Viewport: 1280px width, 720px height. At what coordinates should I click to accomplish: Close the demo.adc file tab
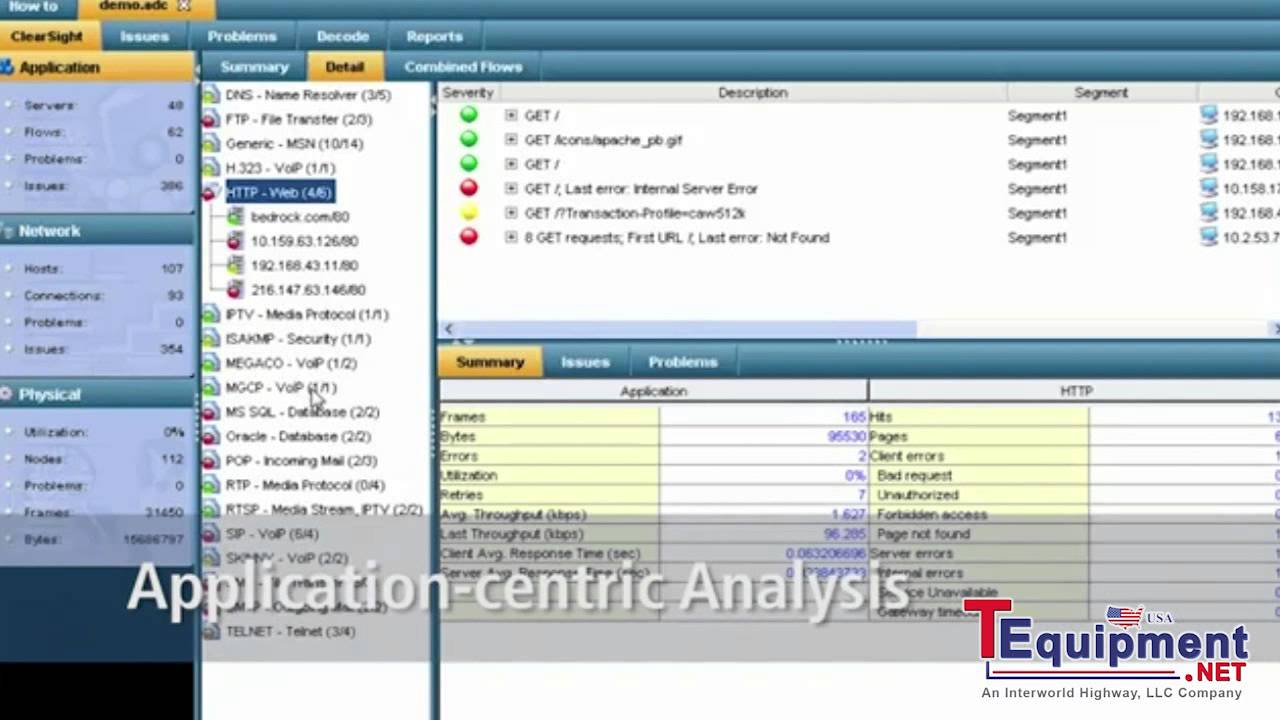[183, 6]
